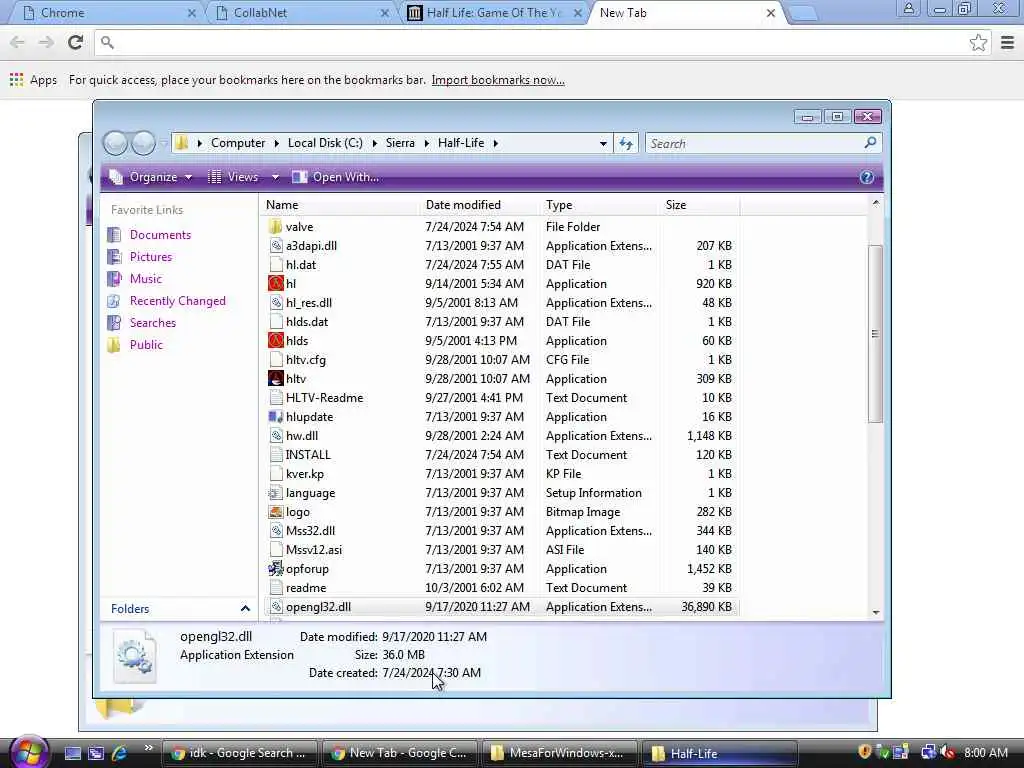1024x768 pixels.
Task: Open Public favorite link
Action: tap(146, 345)
